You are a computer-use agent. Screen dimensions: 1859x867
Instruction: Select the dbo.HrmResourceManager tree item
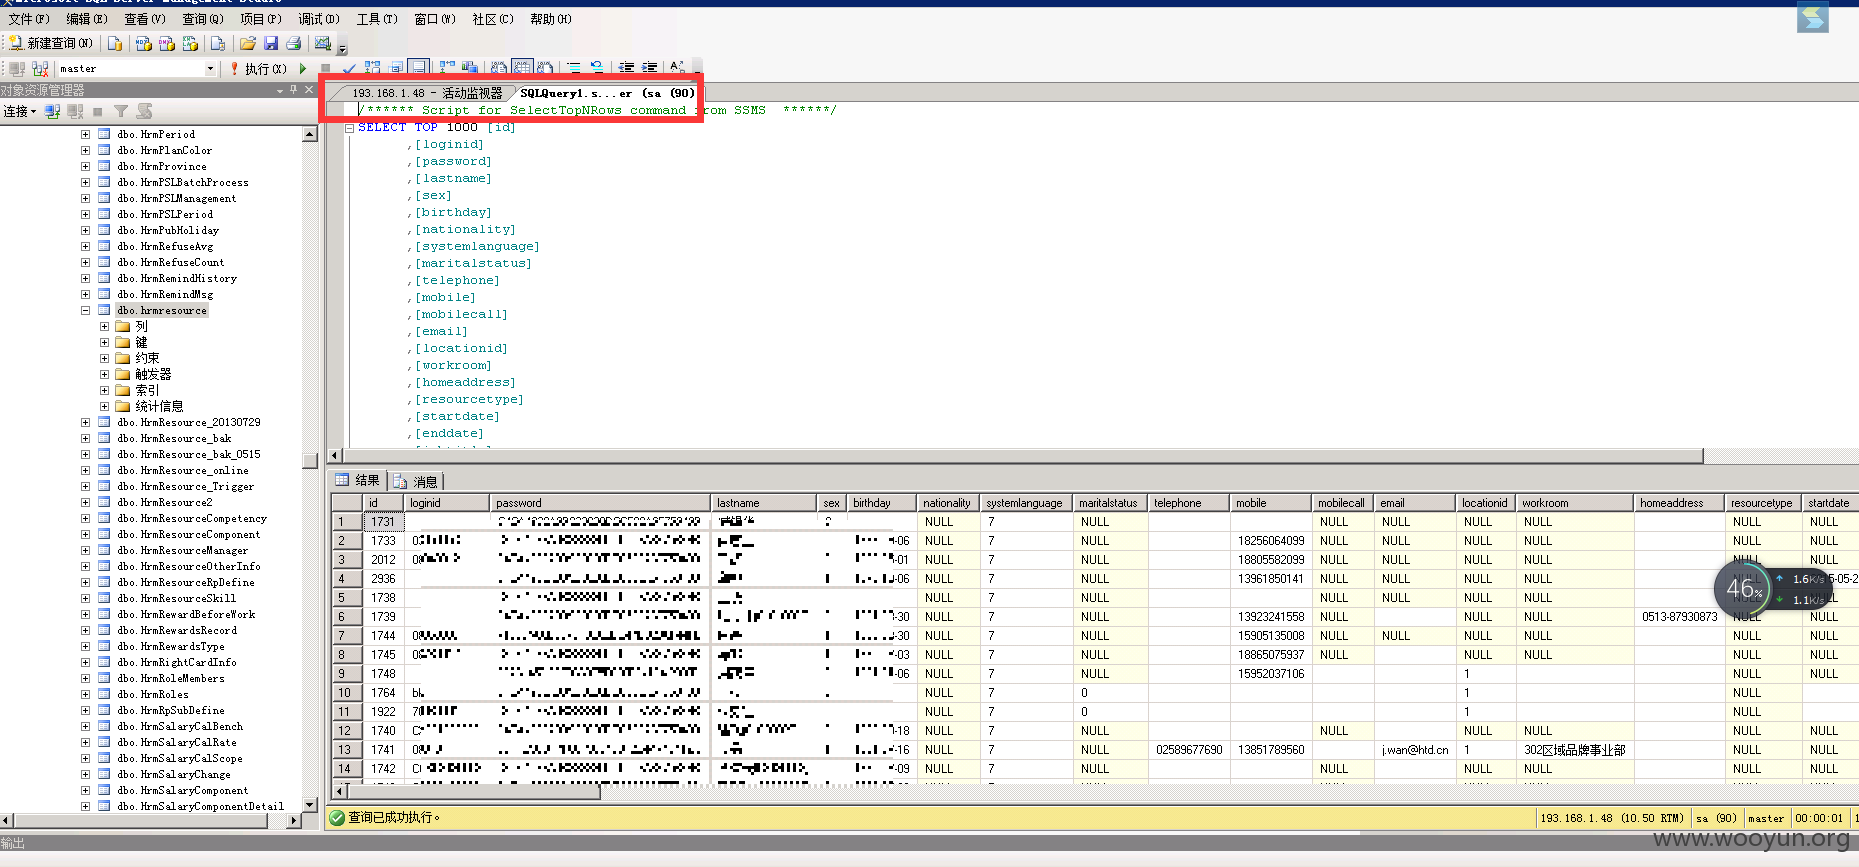pyautogui.click(x=182, y=551)
